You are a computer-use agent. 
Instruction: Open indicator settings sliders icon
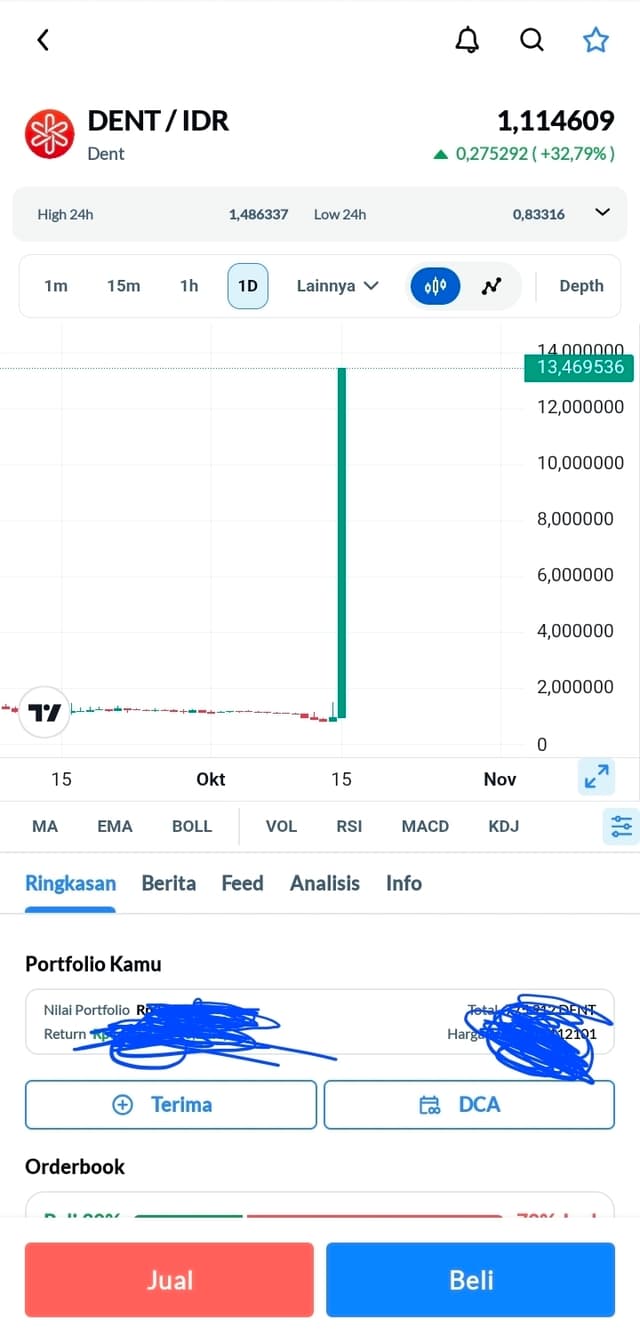coord(622,826)
